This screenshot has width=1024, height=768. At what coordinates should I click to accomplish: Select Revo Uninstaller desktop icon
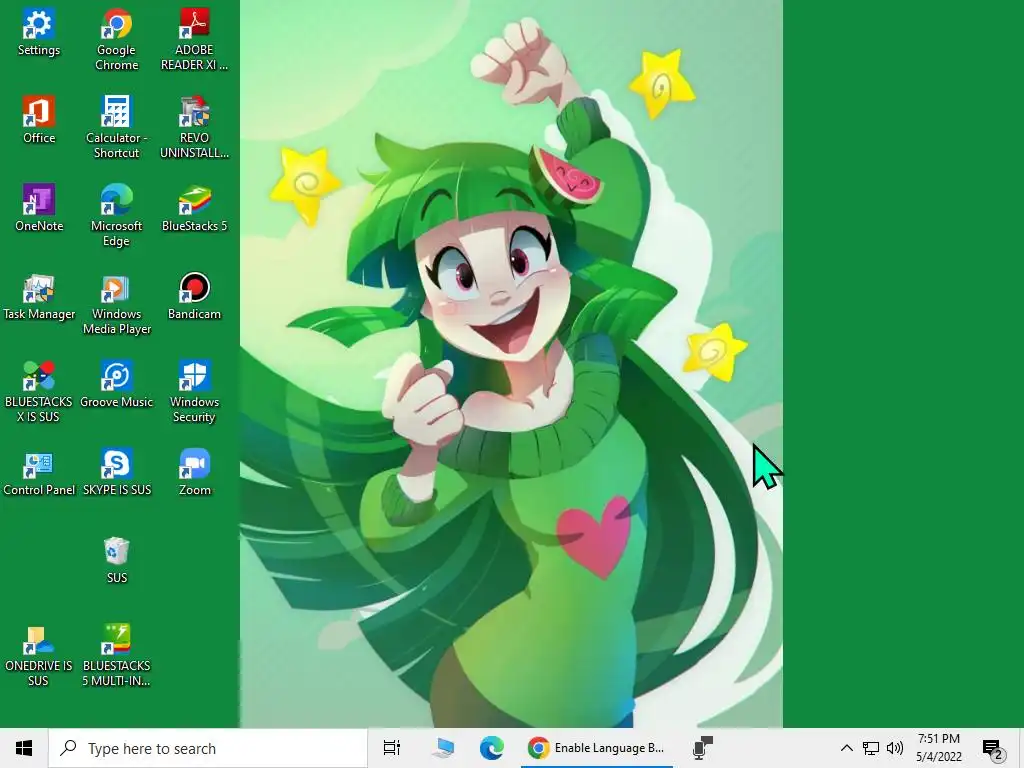pos(194,127)
